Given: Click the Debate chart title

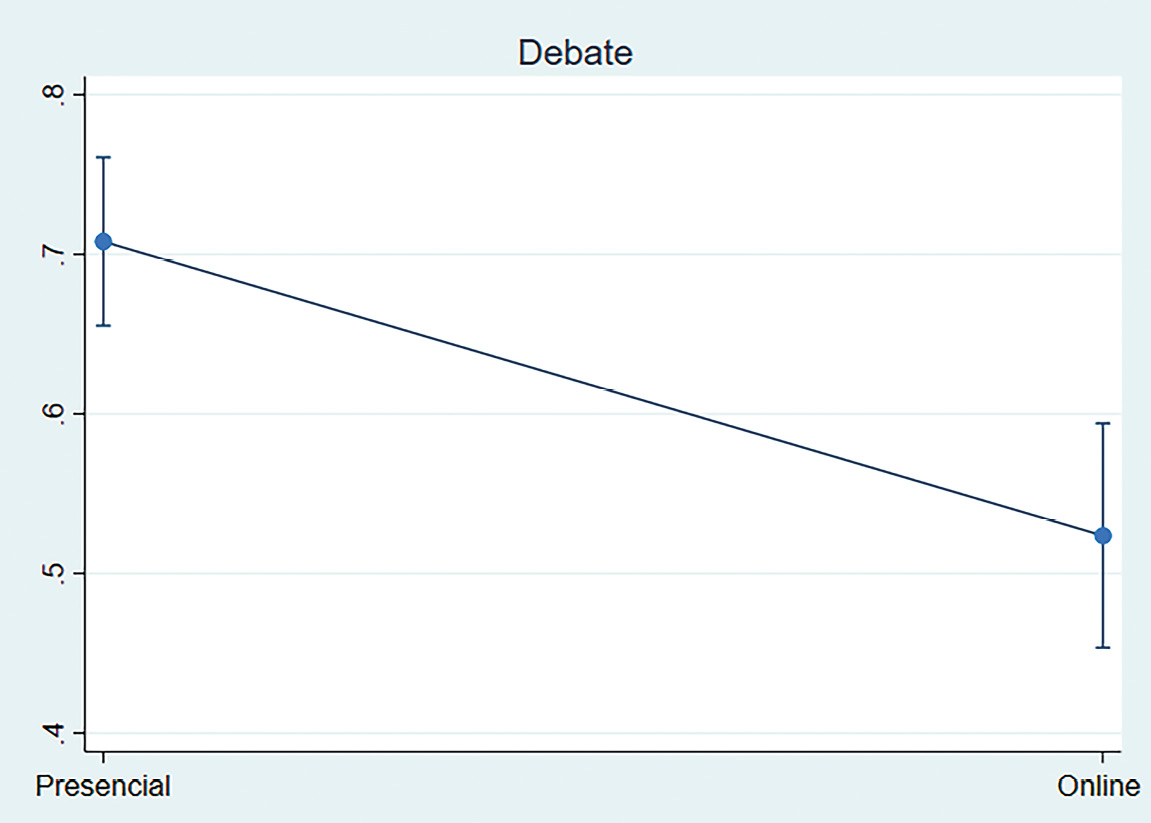Looking at the screenshot, I should 575,52.
